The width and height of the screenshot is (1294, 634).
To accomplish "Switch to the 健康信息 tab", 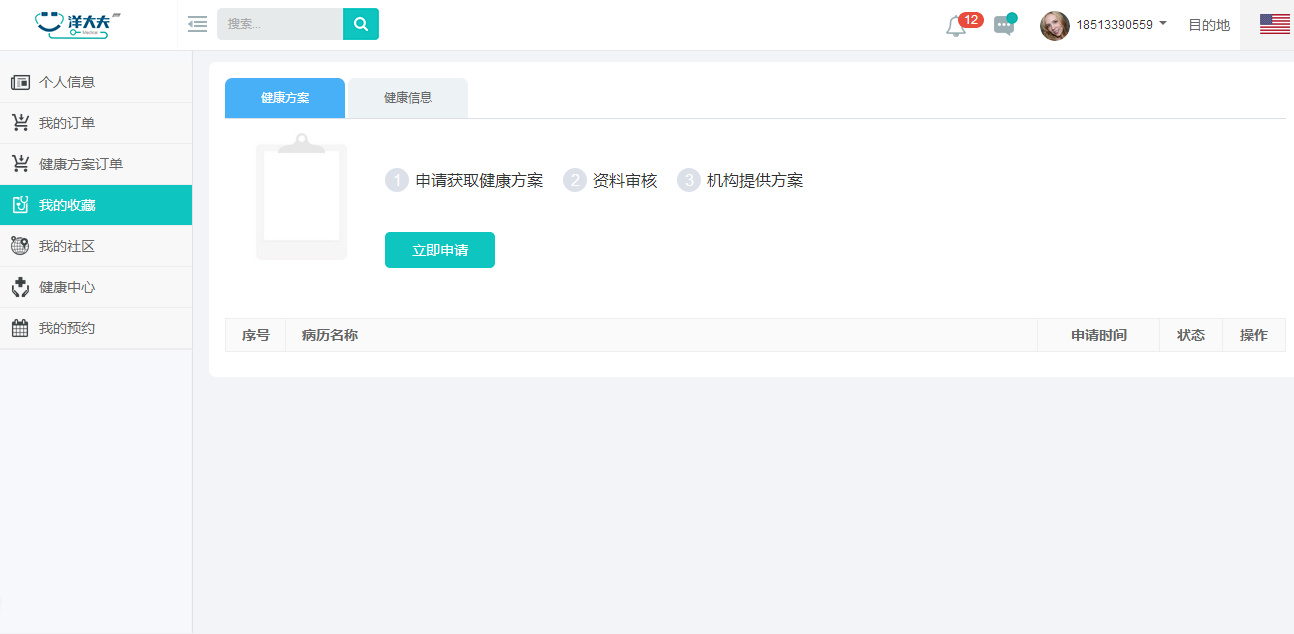I will [x=408, y=98].
